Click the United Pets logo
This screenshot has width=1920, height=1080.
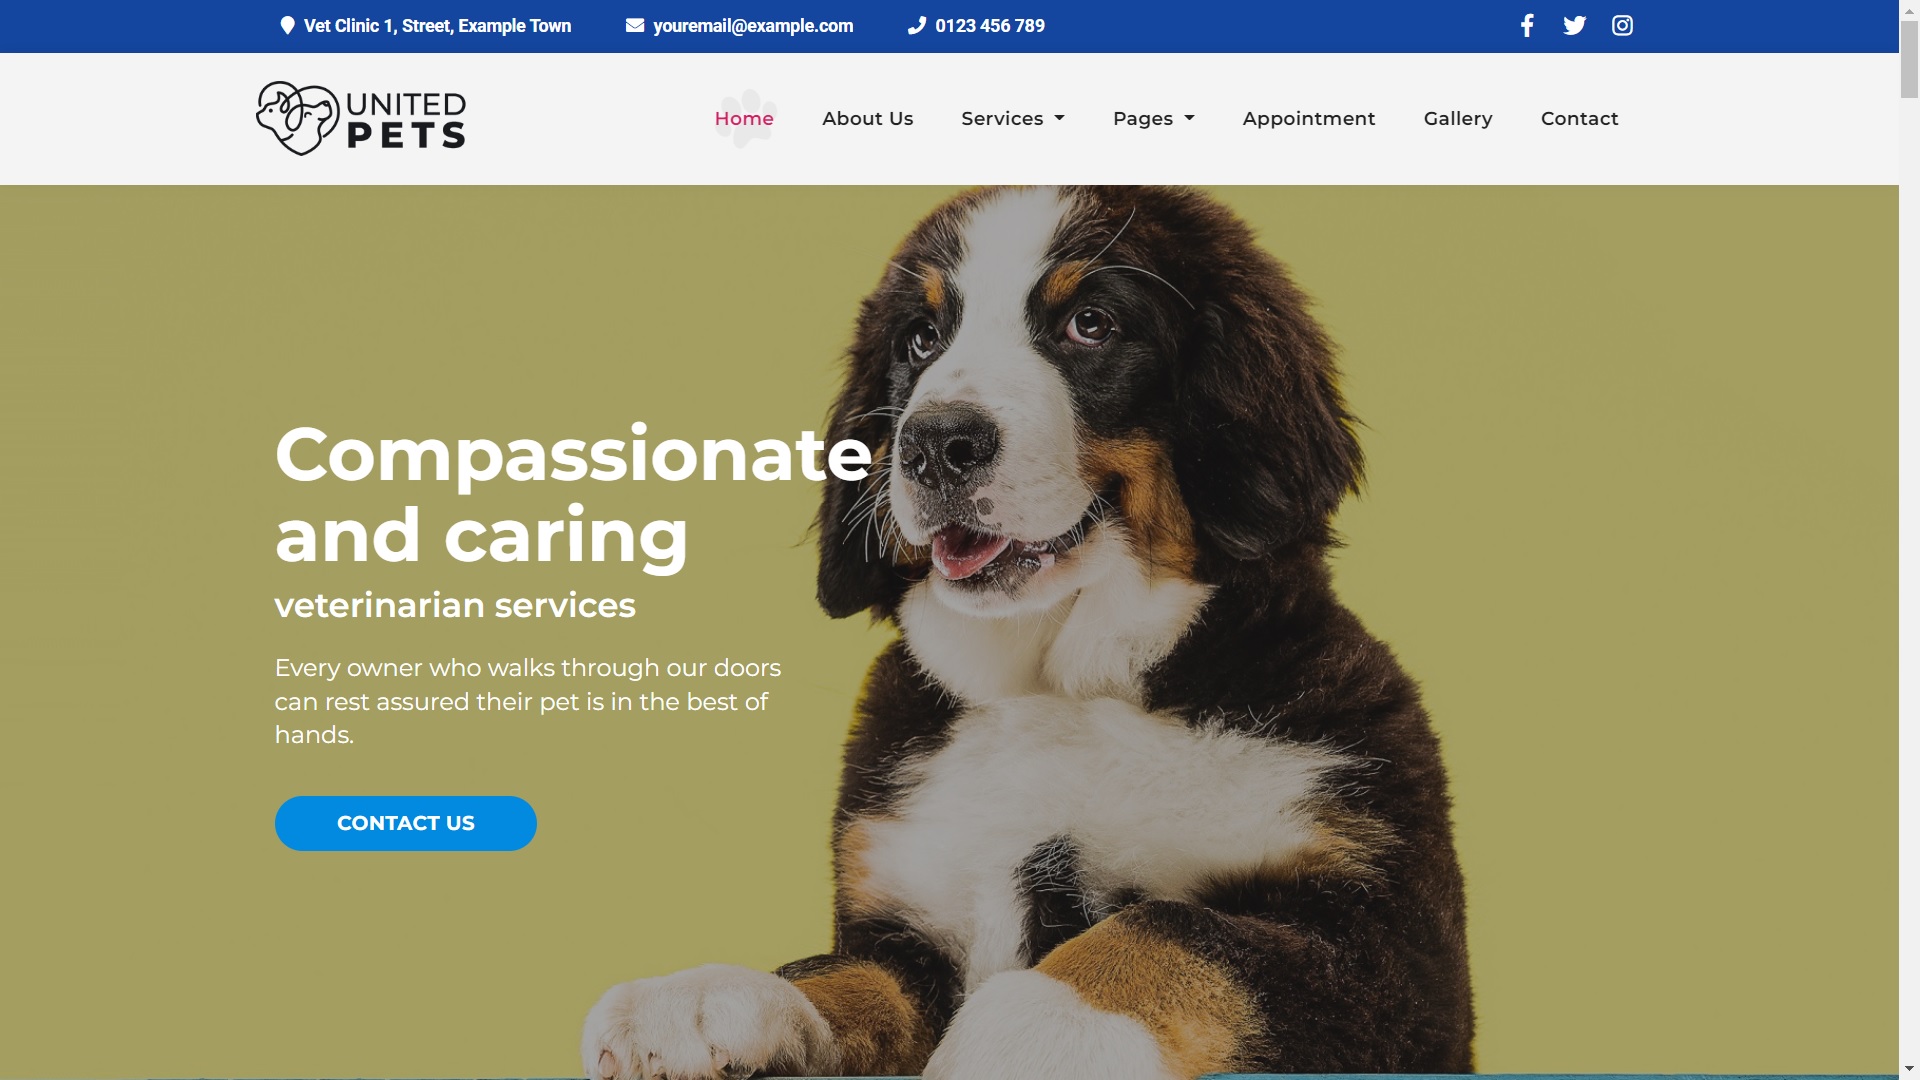361,118
